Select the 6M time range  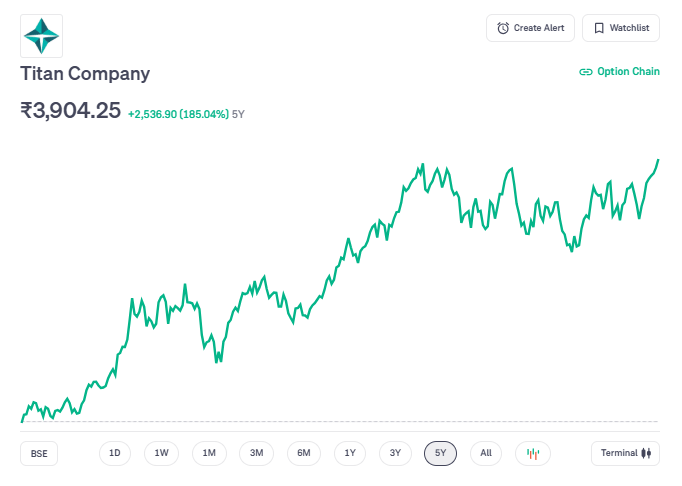point(304,453)
